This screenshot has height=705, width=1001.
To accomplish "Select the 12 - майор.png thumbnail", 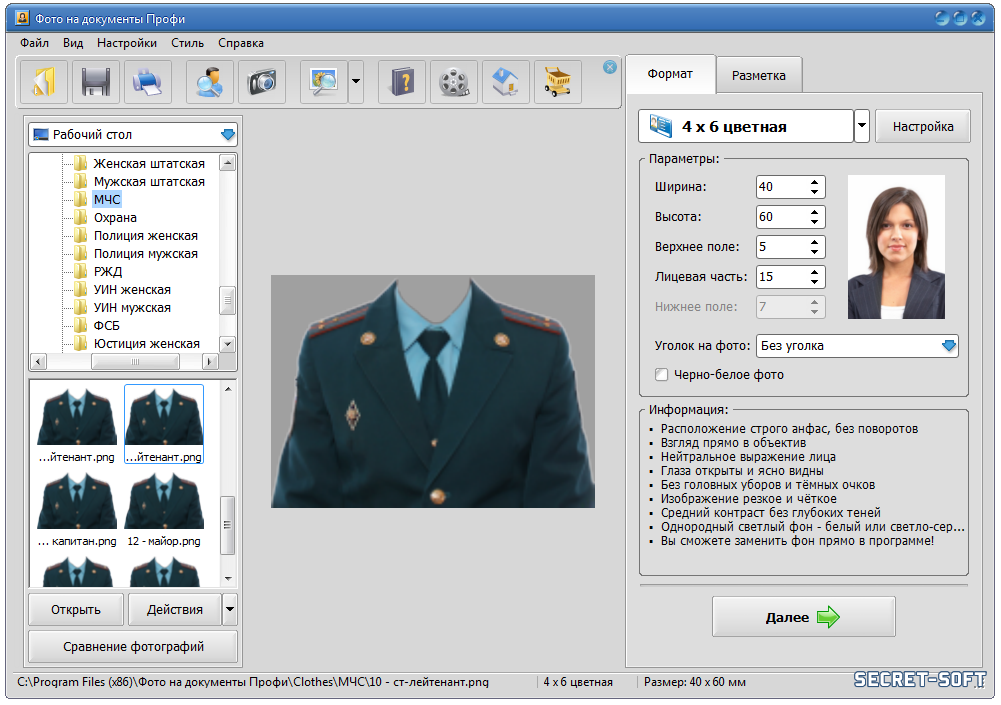I will [164, 510].
